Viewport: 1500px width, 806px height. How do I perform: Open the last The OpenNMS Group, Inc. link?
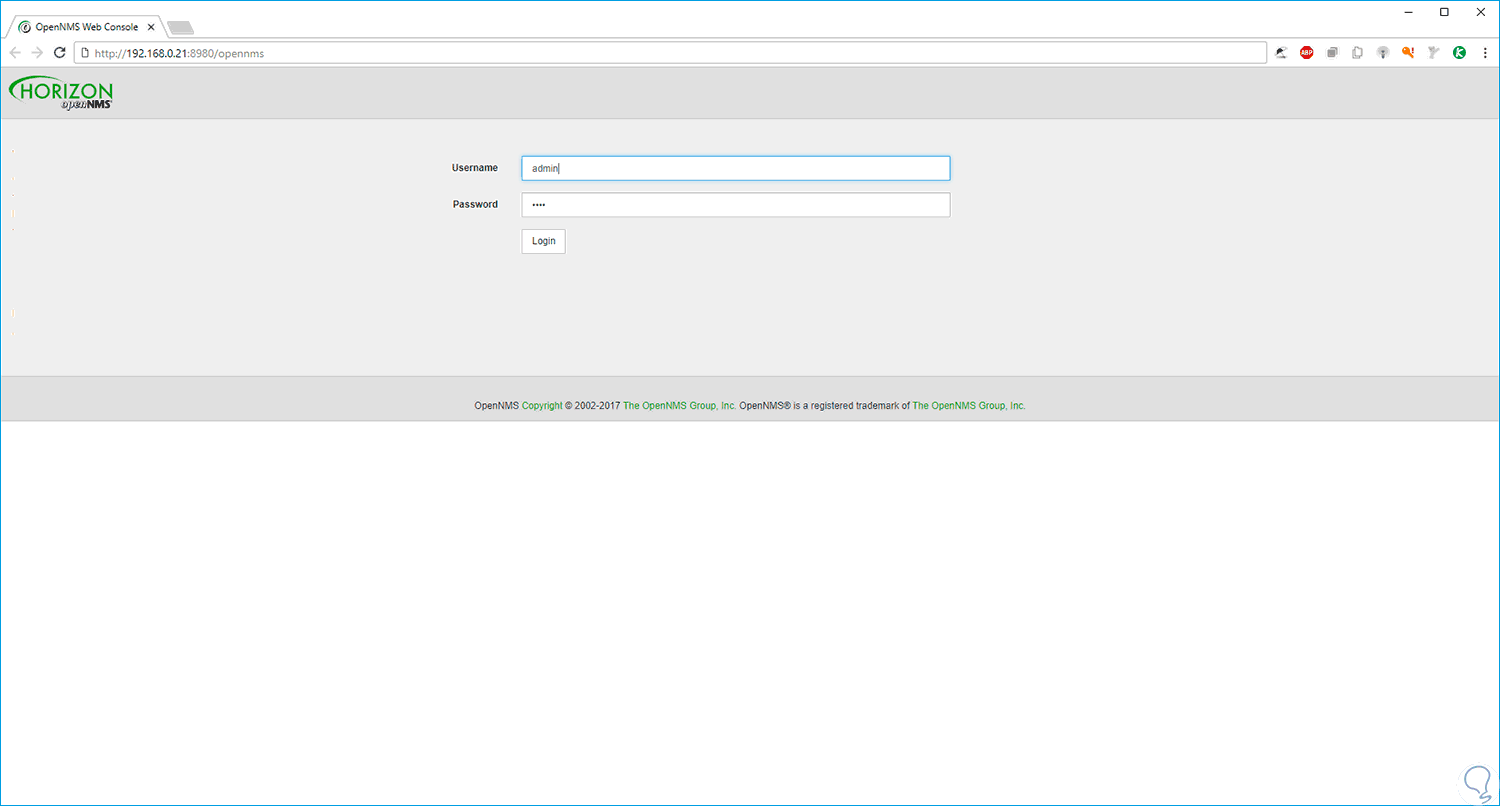coord(969,406)
